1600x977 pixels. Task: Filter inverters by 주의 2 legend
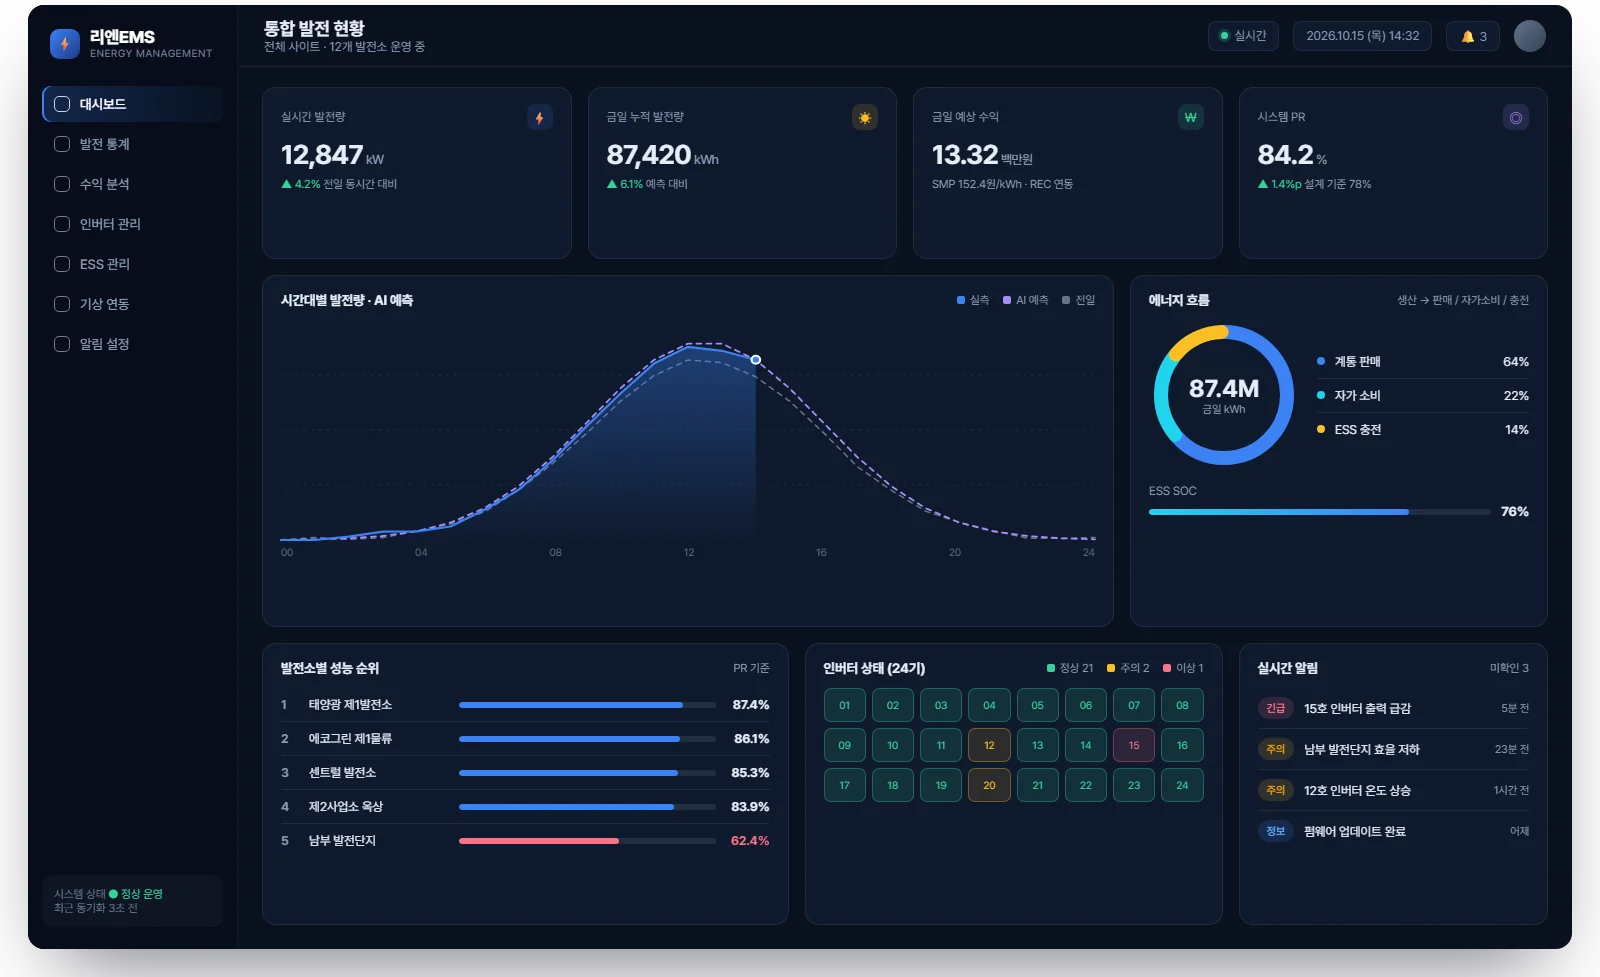(x=1128, y=668)
